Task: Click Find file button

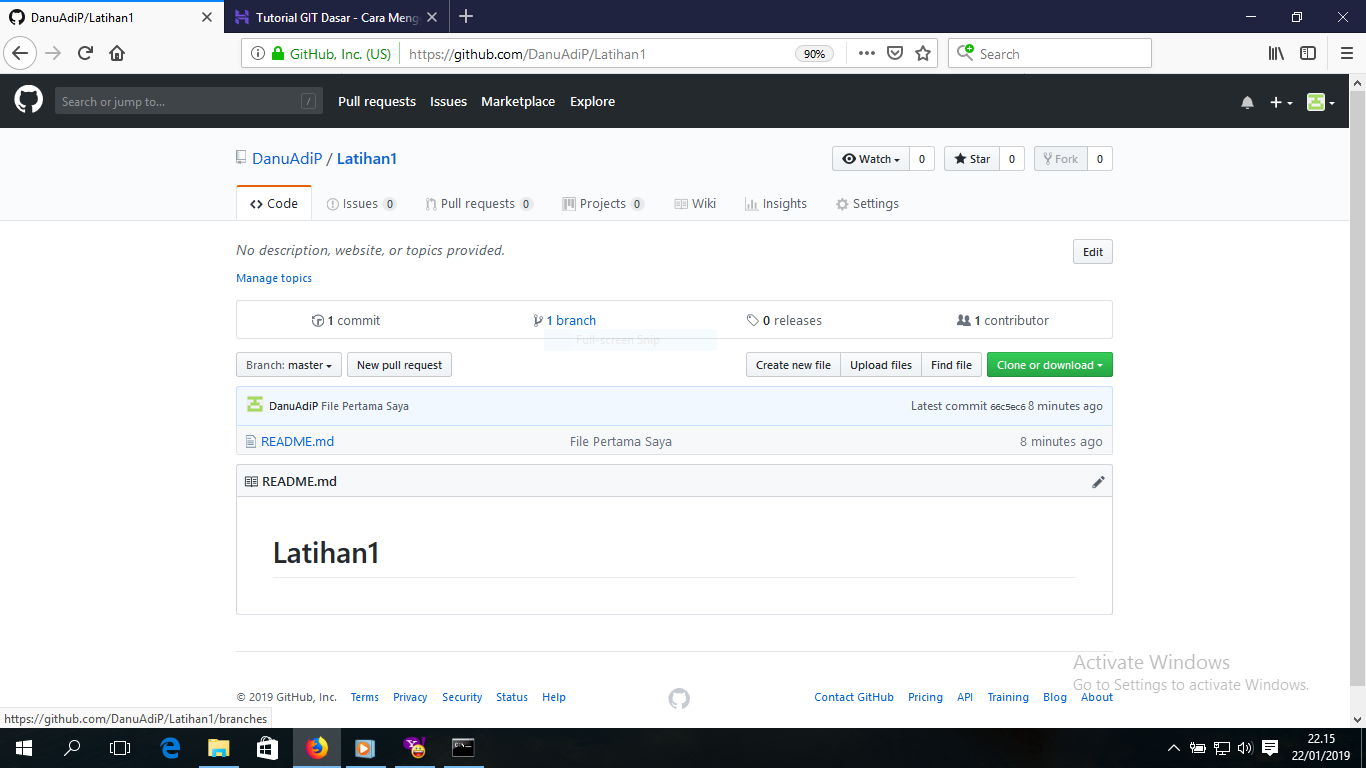Action: coord(951,365)
